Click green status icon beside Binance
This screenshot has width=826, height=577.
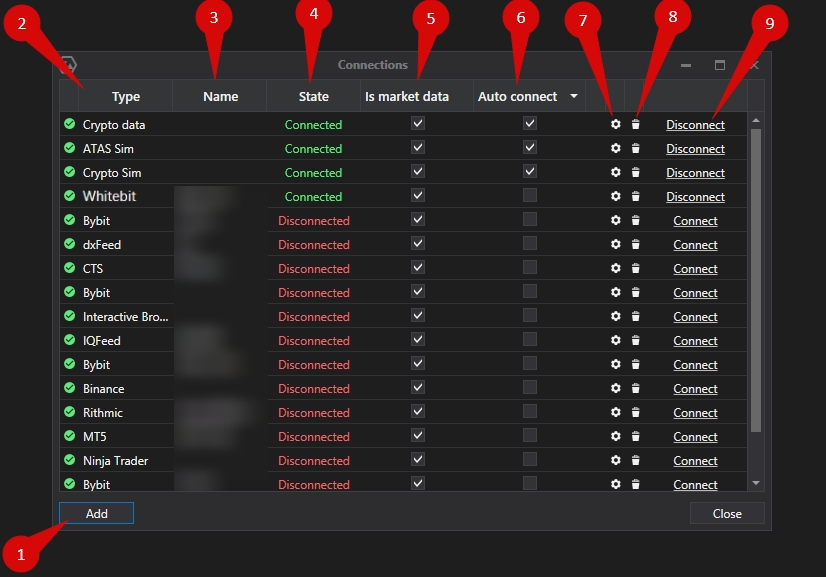(x=70, y=388)
